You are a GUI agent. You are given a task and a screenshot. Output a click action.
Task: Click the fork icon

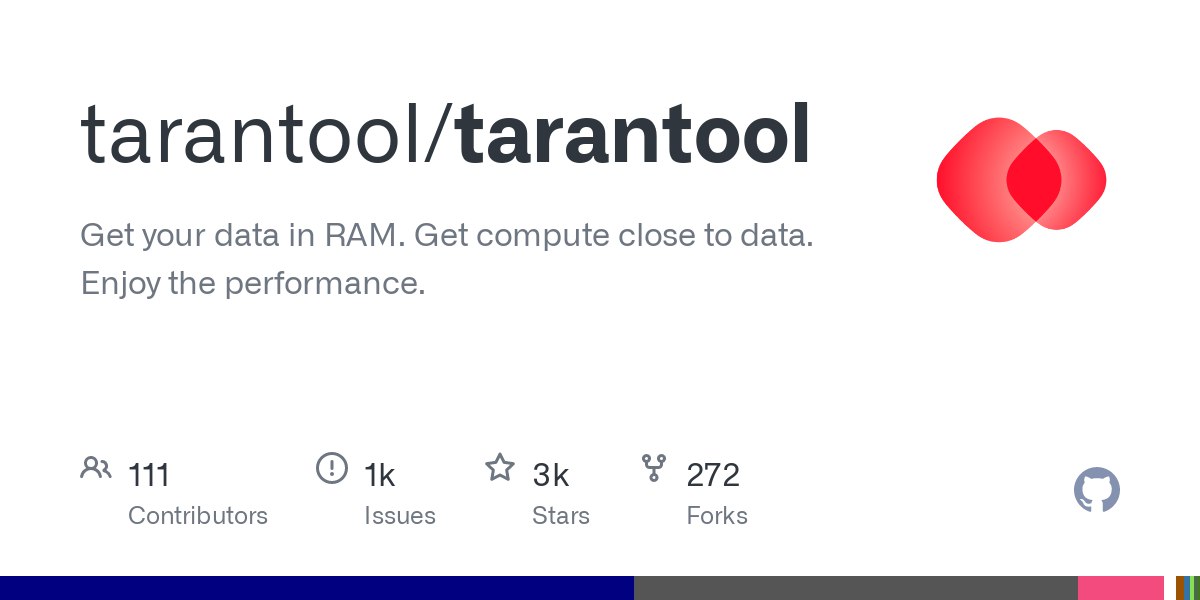click(x=654, y=468)
